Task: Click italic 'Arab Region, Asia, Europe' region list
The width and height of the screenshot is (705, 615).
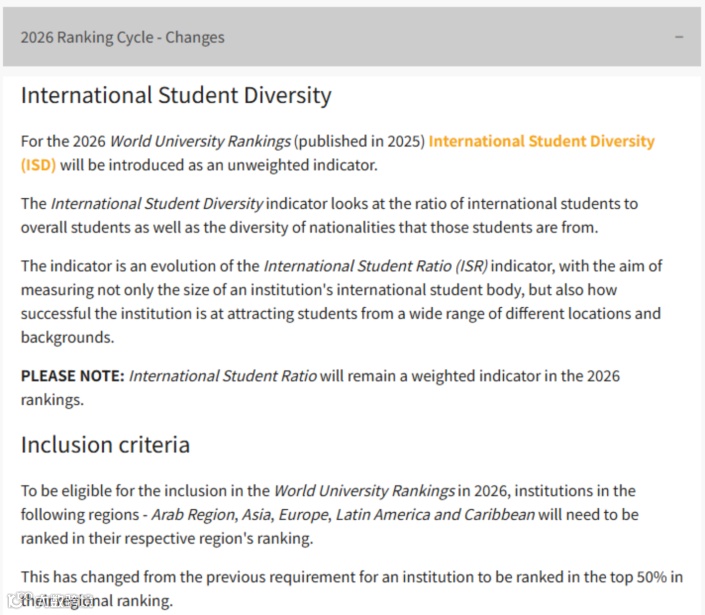Action: (240, 515)
